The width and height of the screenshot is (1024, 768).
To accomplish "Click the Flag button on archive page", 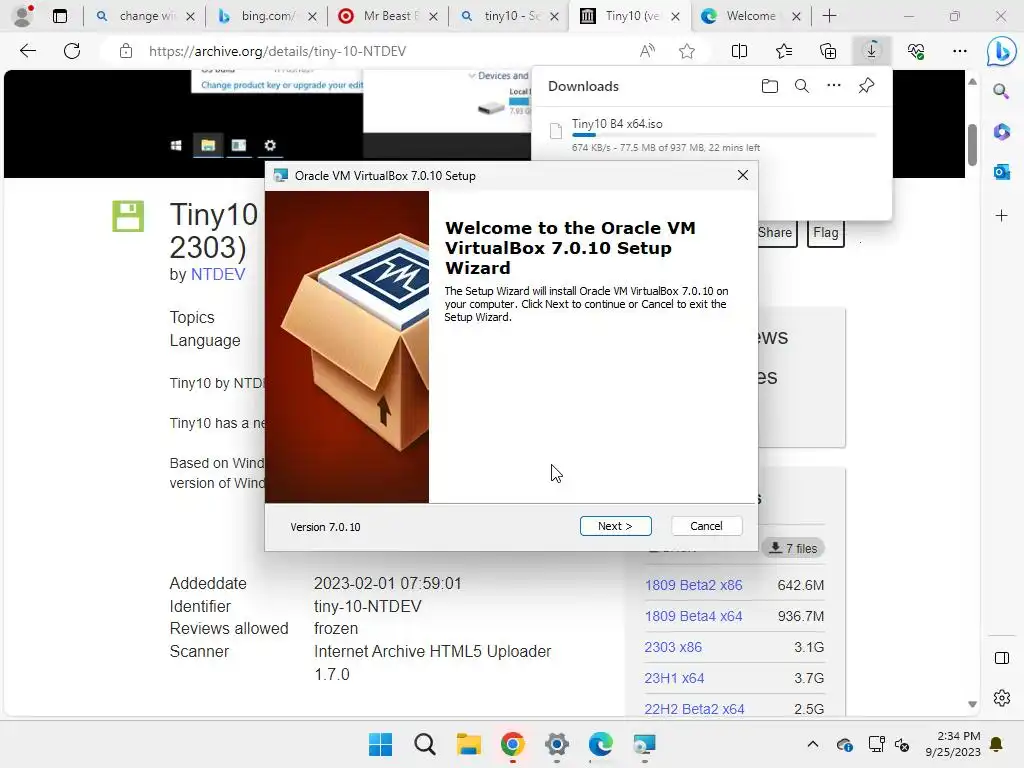I will [825, 232].
